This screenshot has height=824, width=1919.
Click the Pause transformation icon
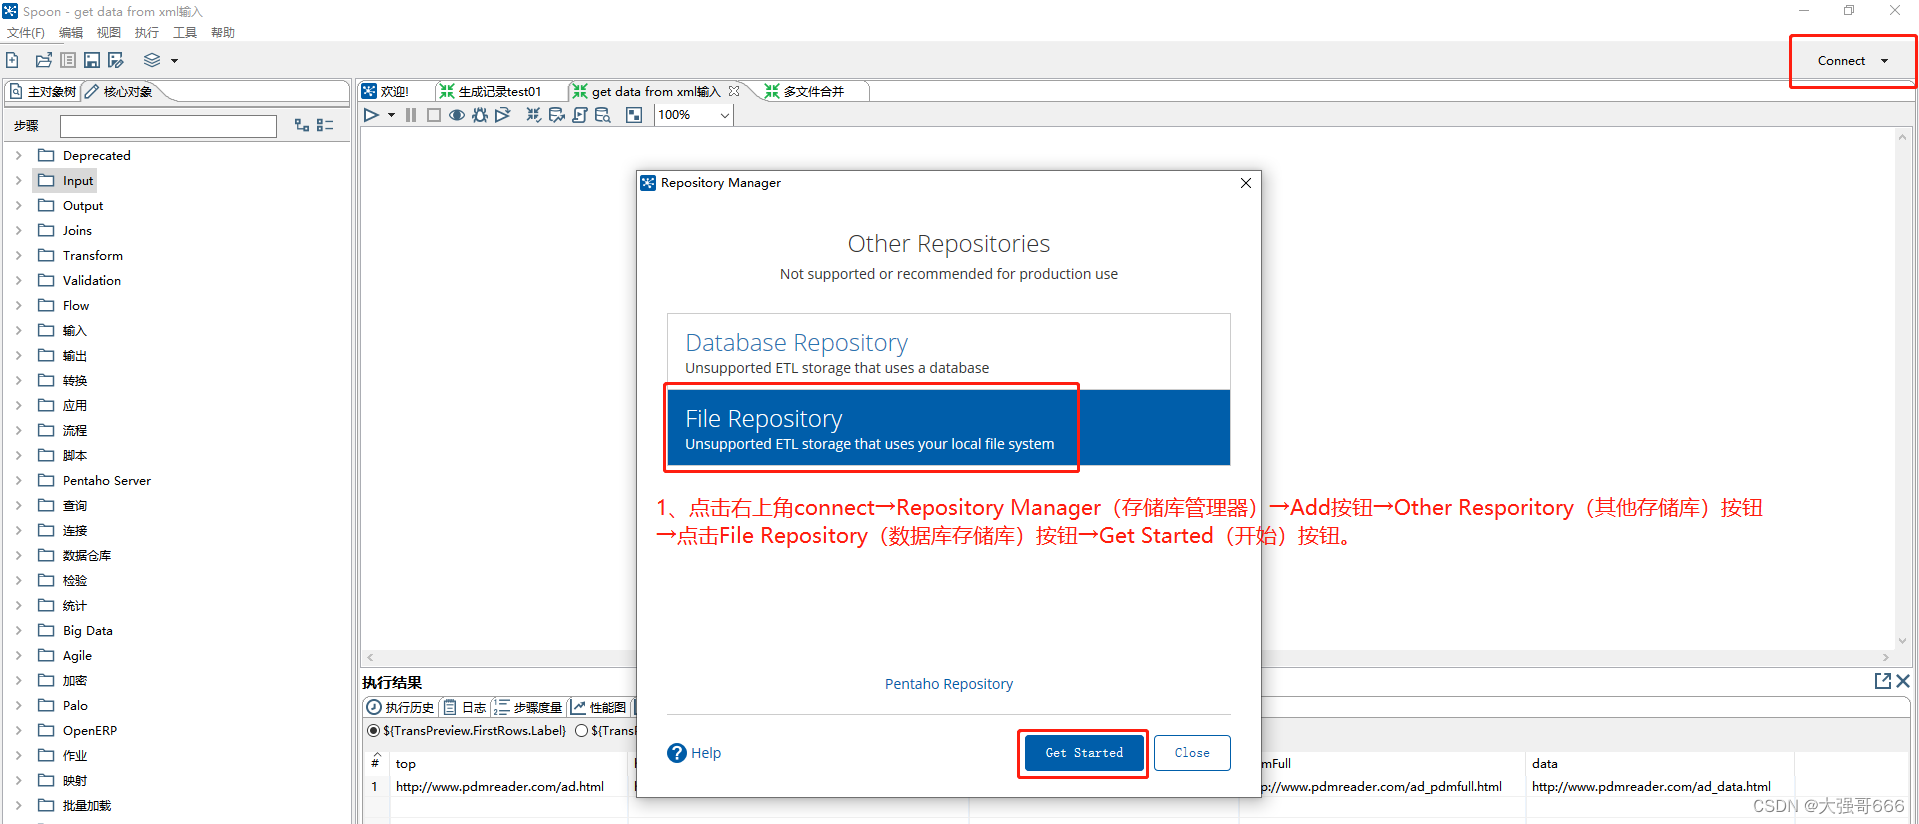411,115
